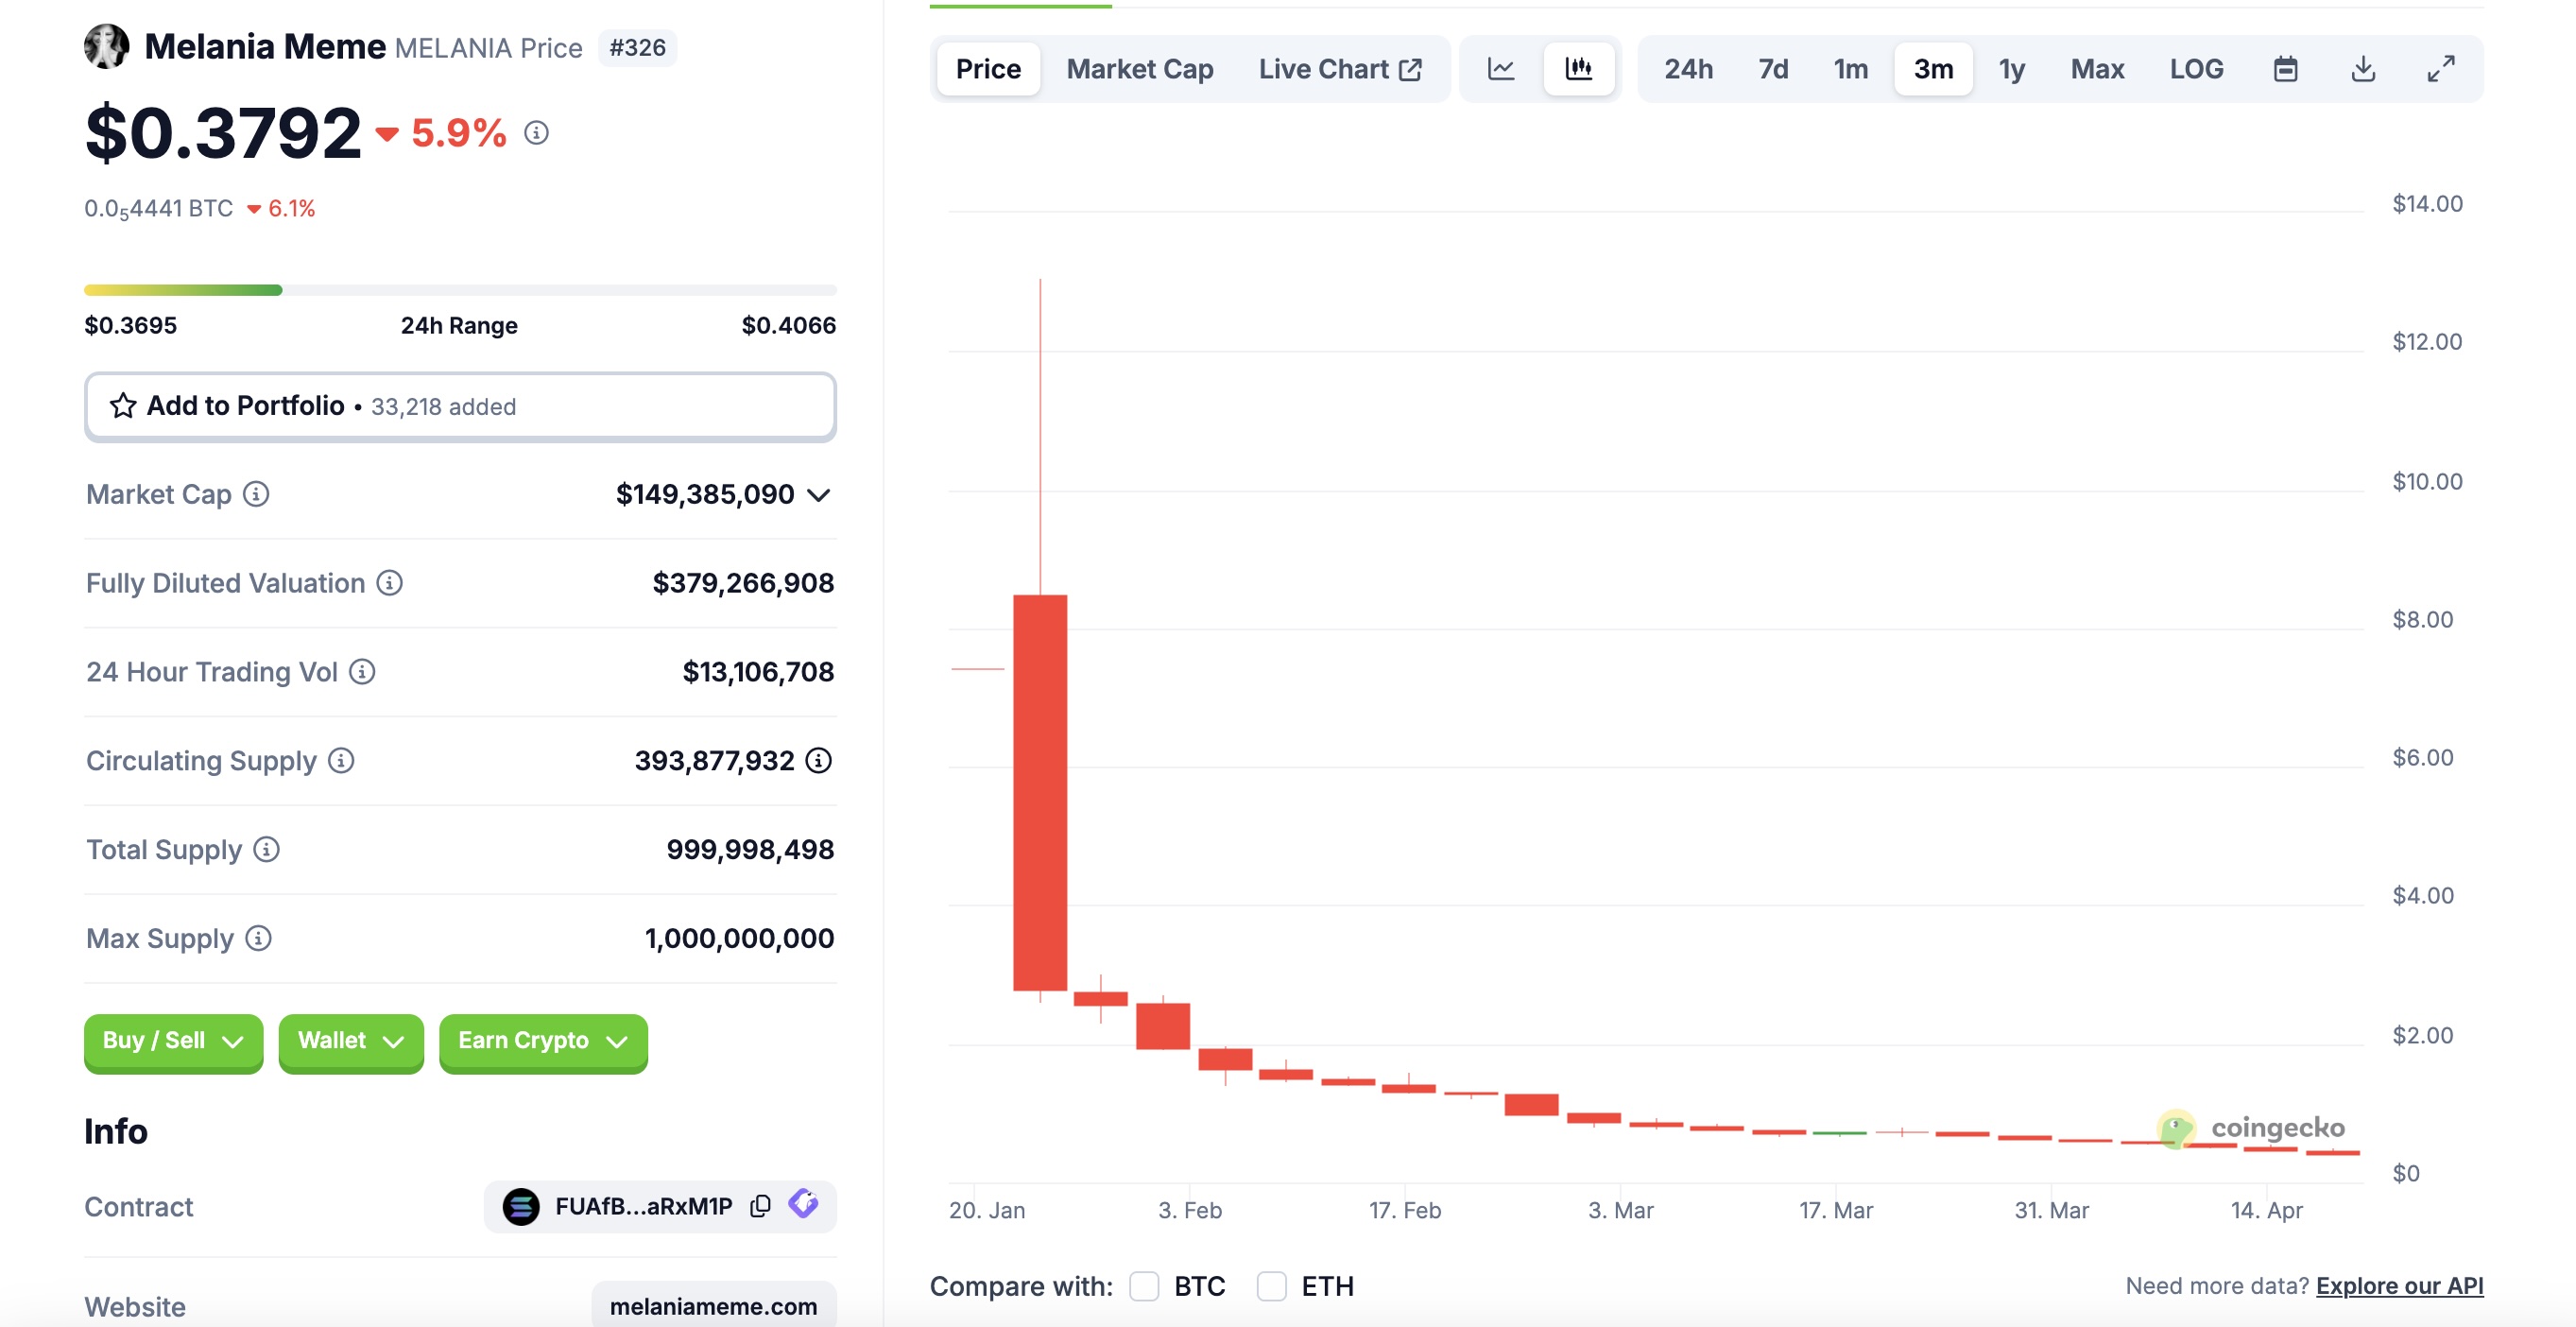Expand the Wallet dropdown

351,1041
